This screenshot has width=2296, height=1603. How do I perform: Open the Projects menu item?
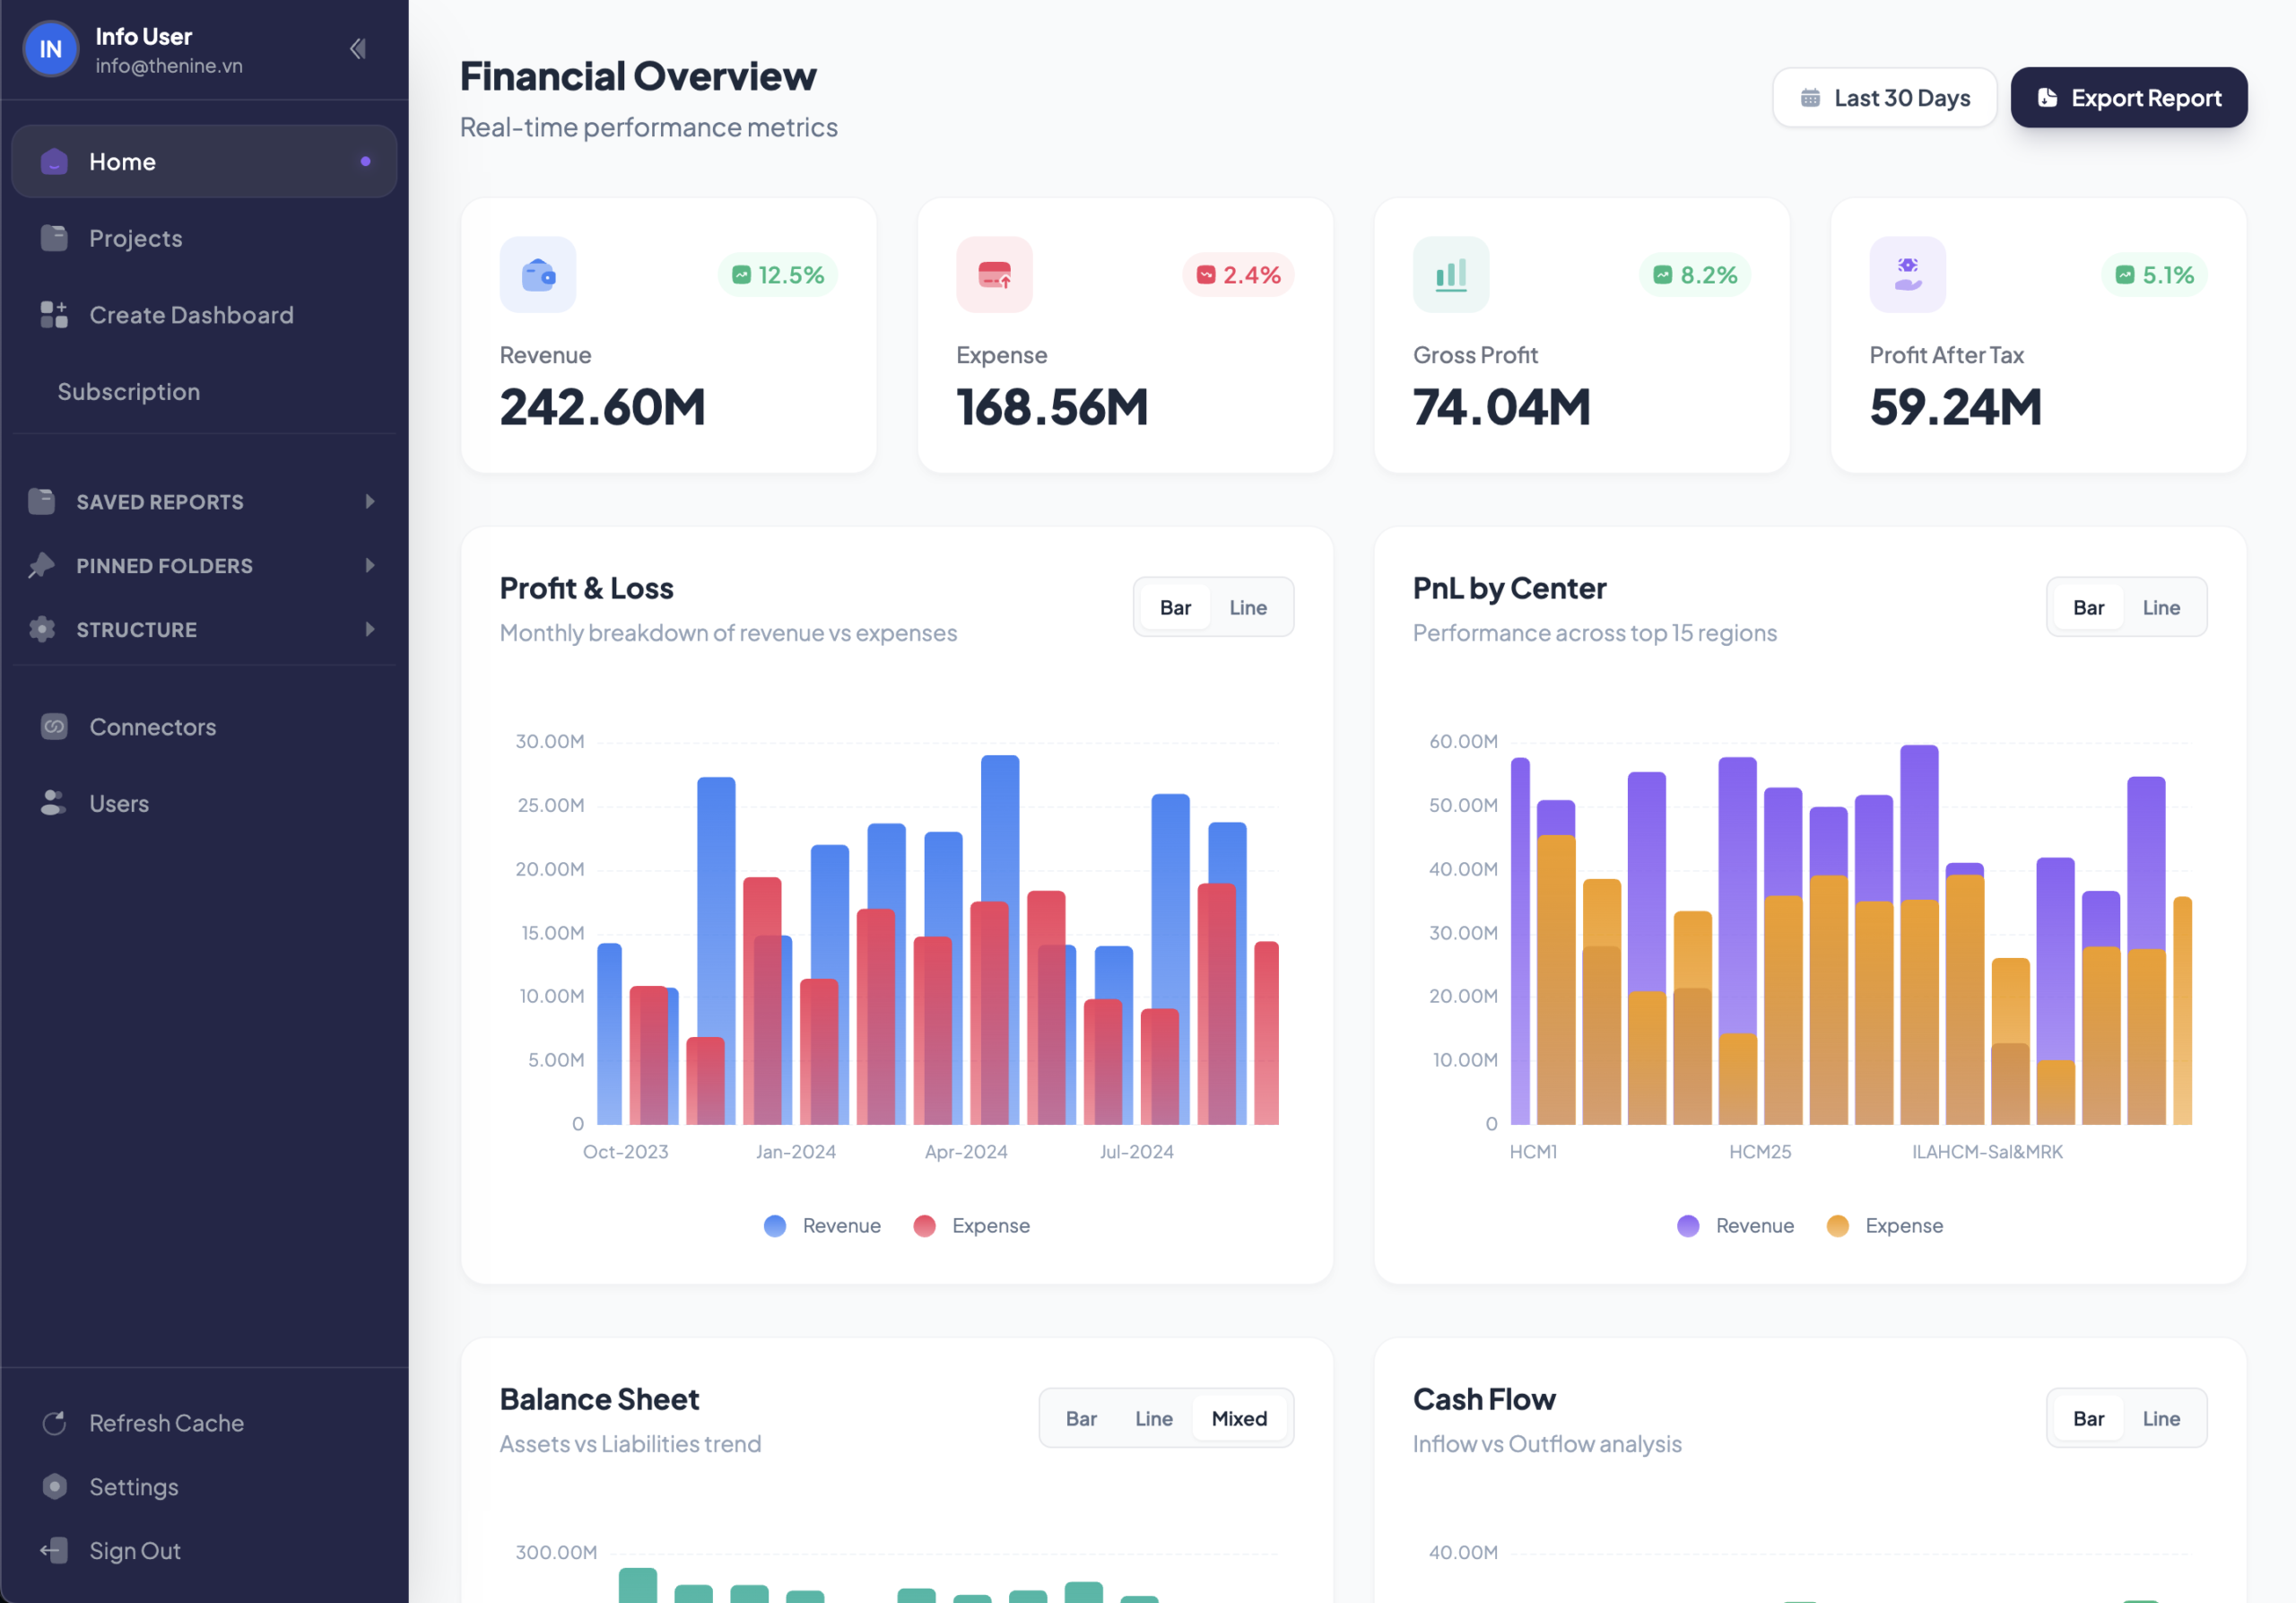pos(136,238)
